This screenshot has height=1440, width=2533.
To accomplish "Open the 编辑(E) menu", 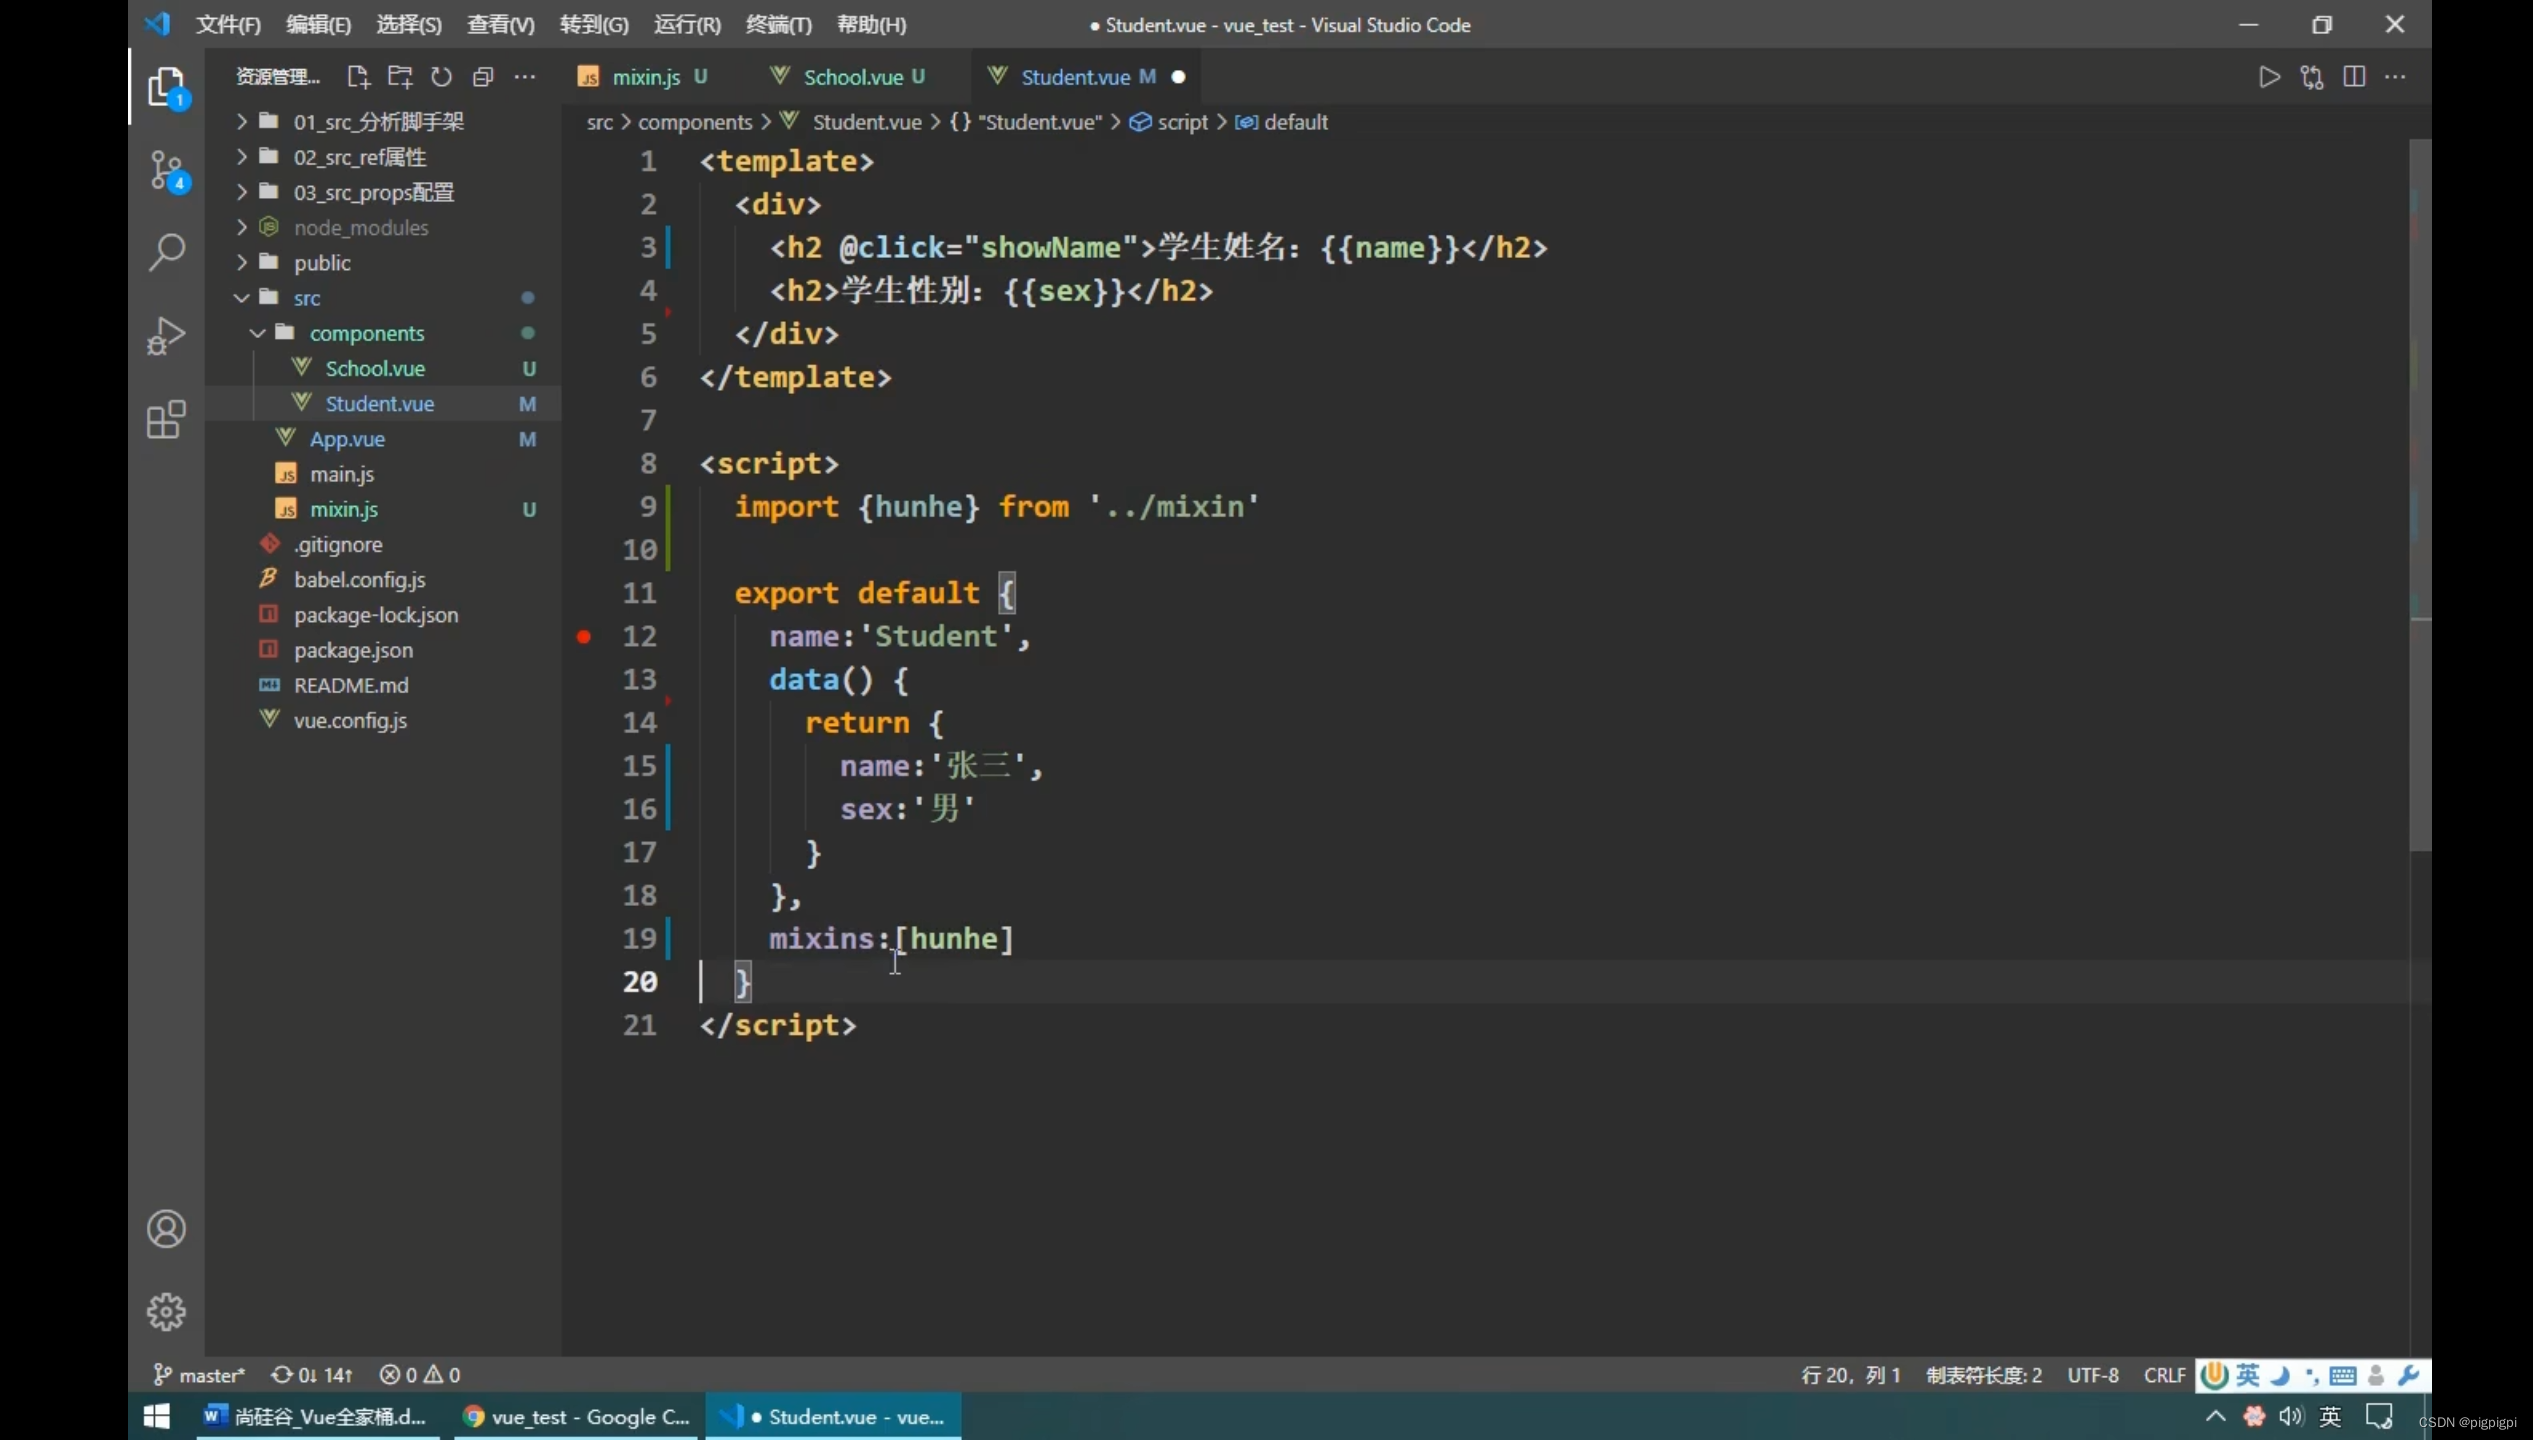I will [318, 24].
